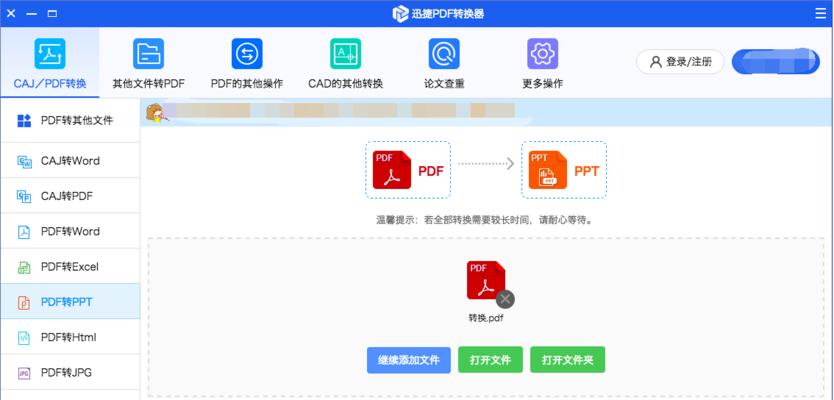
Task: Choose PDF转Word in sidebar
Action: [x=70, y=231]
